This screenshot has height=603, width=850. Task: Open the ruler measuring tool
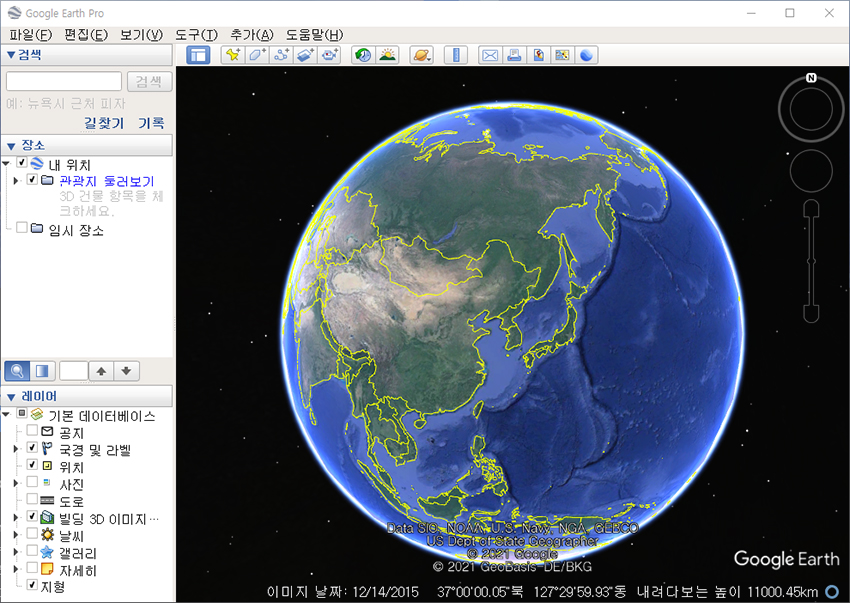pos(456,55)
